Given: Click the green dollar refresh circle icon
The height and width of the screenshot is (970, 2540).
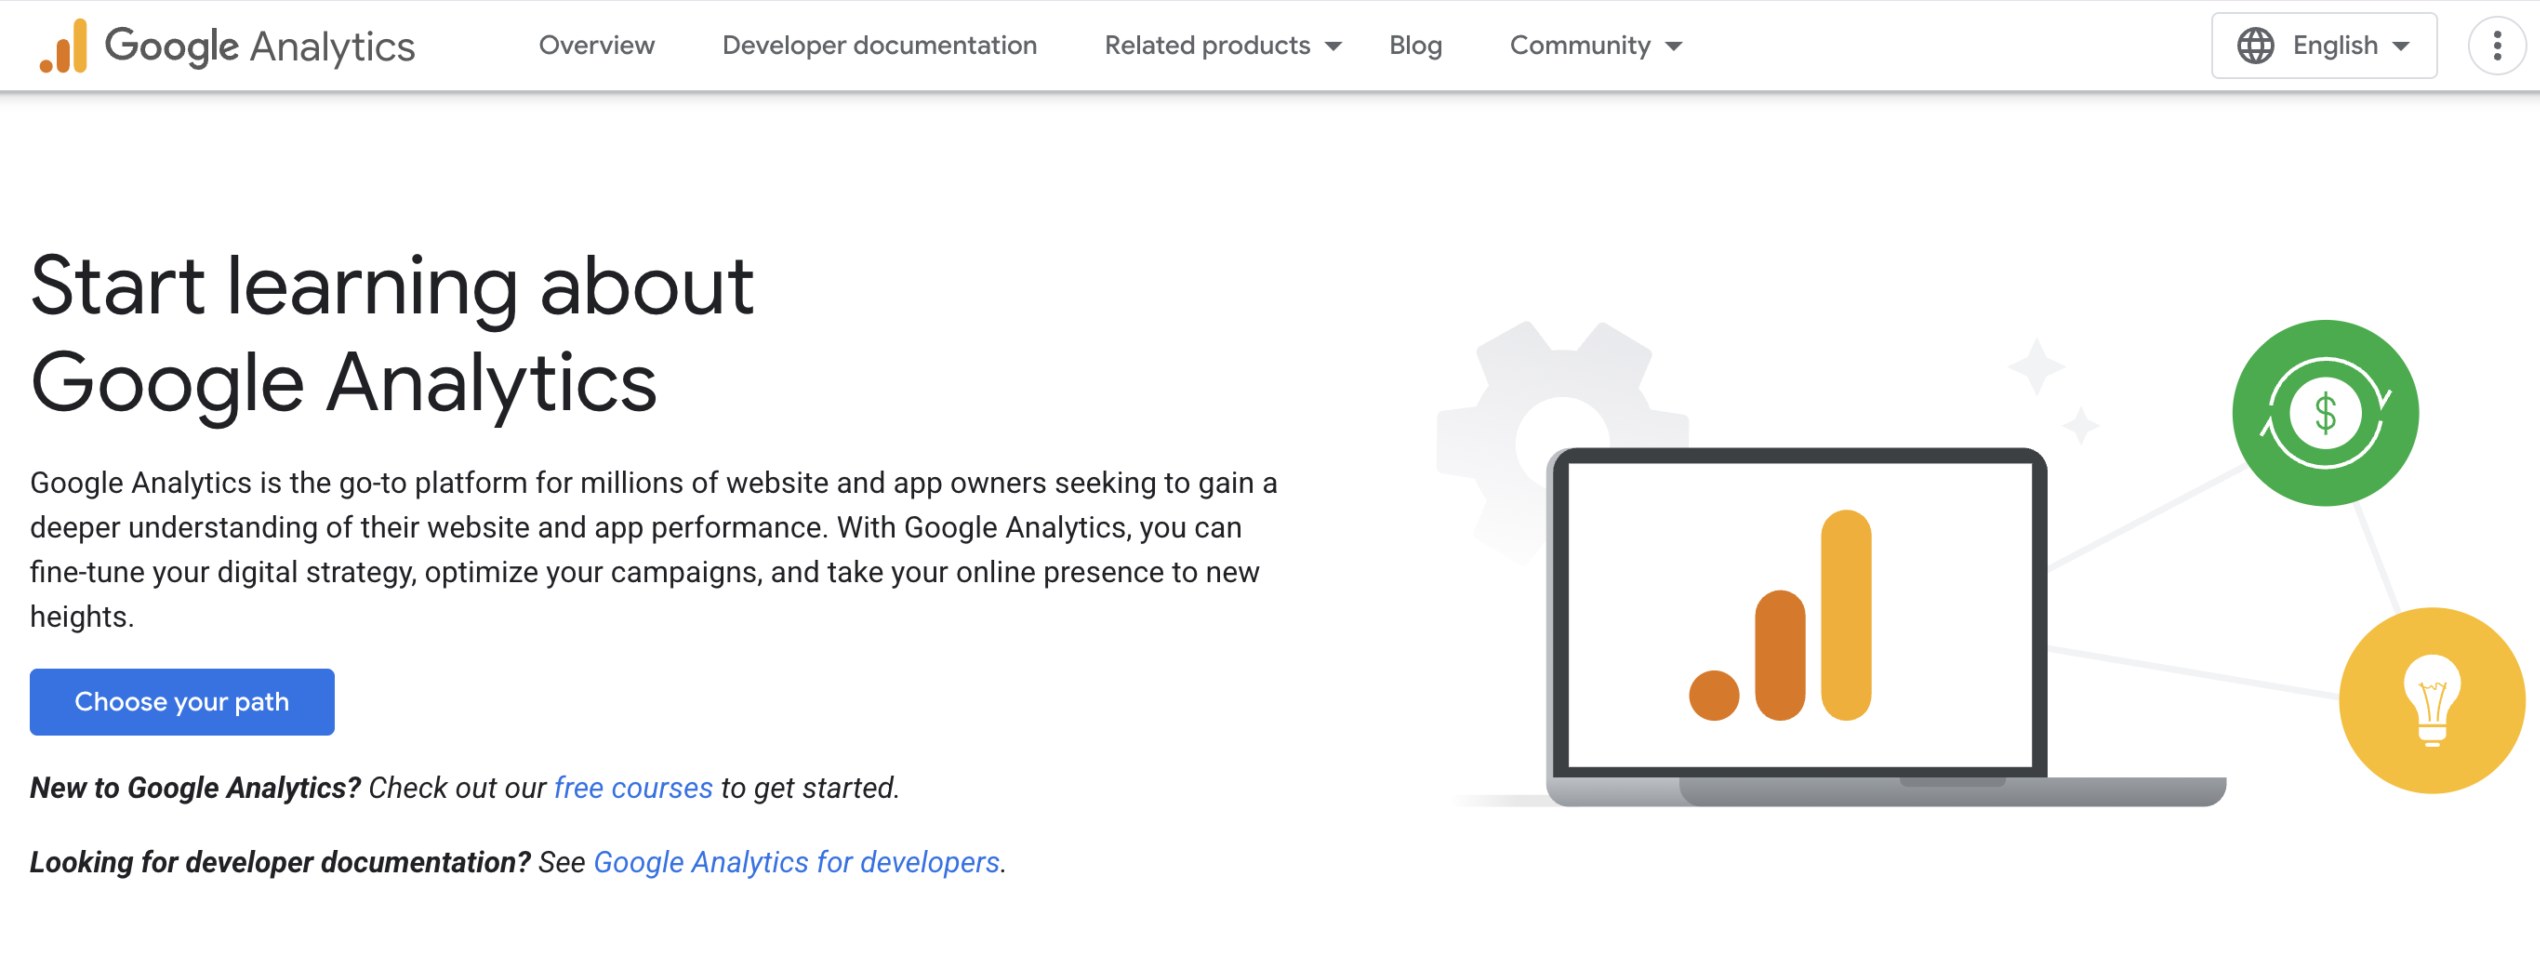Looking at the screenshot, I should coord(2325,413).
